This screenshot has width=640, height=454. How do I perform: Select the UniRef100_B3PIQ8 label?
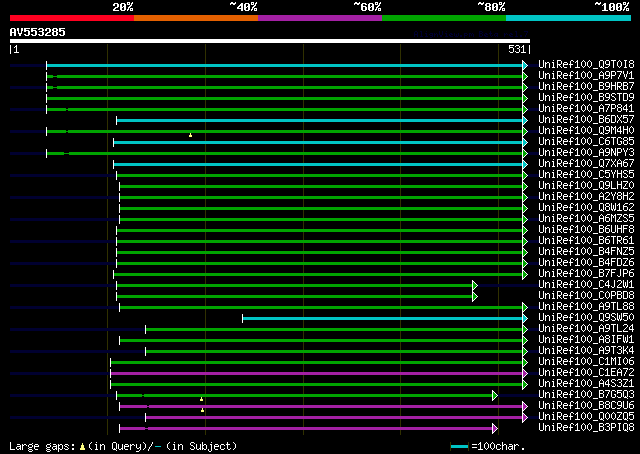click(x=586, y=428)
